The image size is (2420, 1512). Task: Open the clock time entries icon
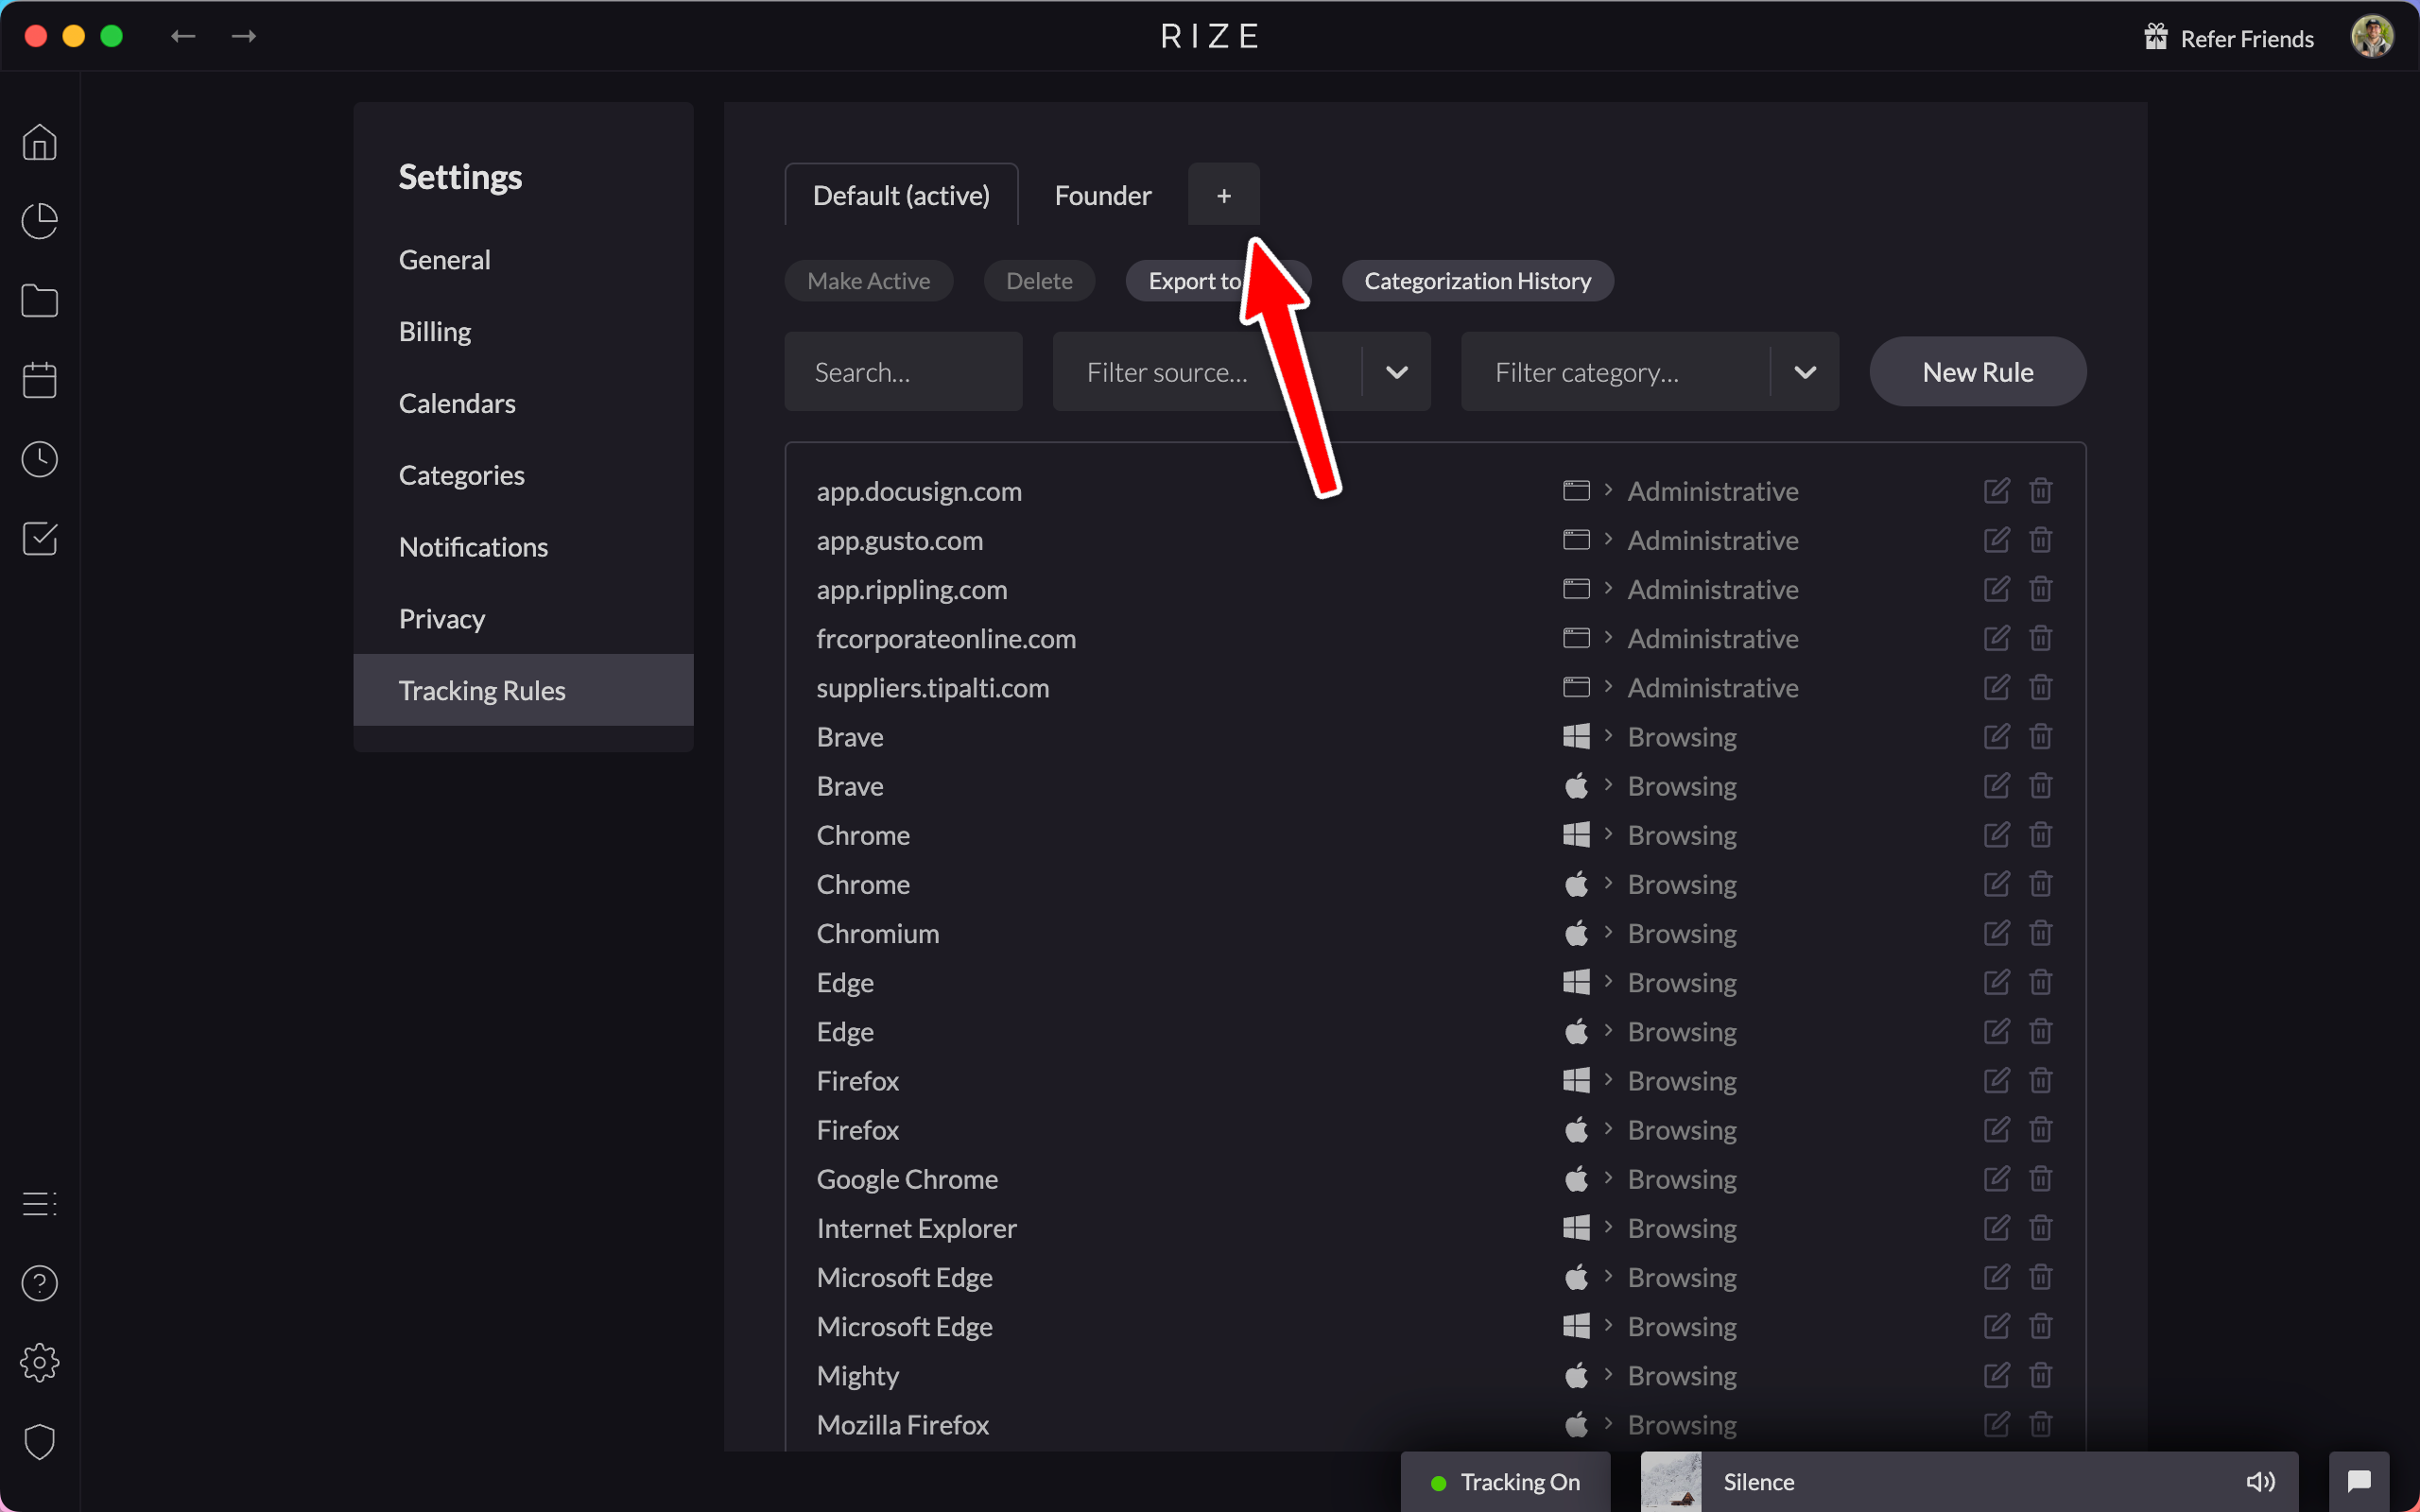[39, 459]
